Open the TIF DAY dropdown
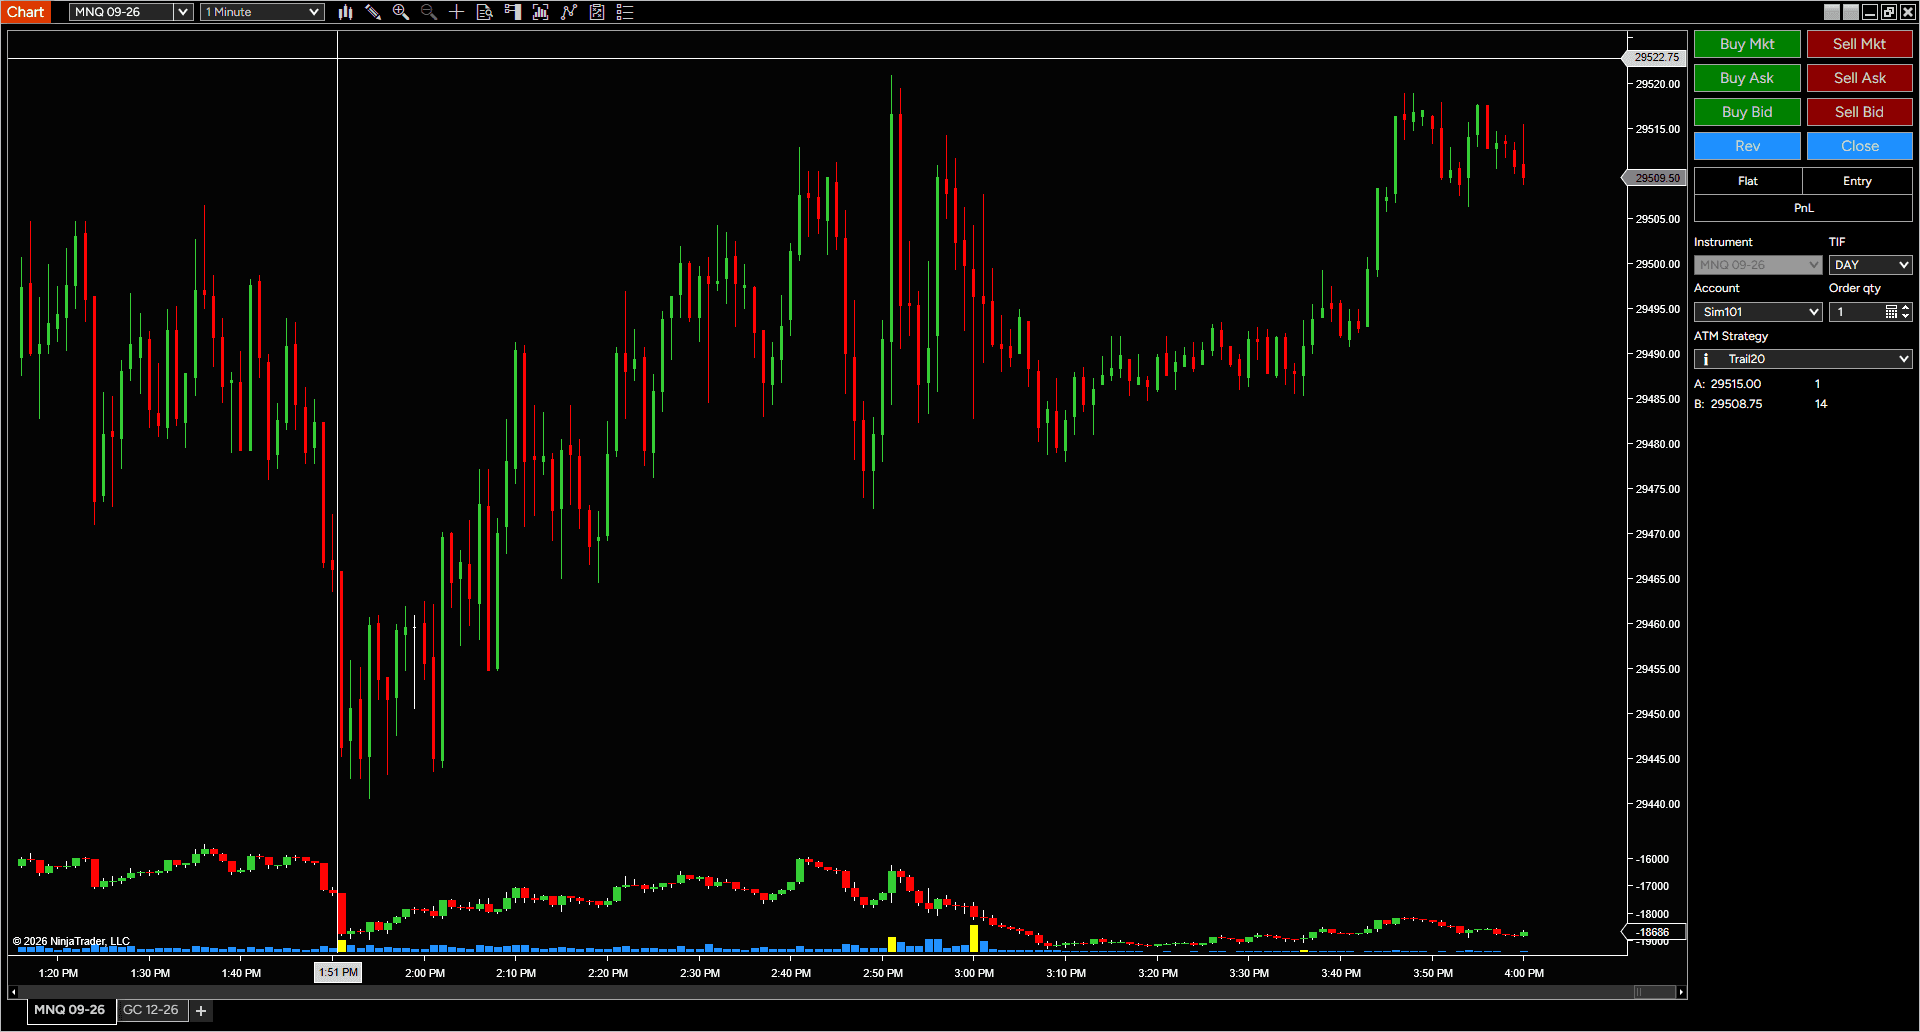This screenshot has width=1920, height=1032. click(1870, 265)
